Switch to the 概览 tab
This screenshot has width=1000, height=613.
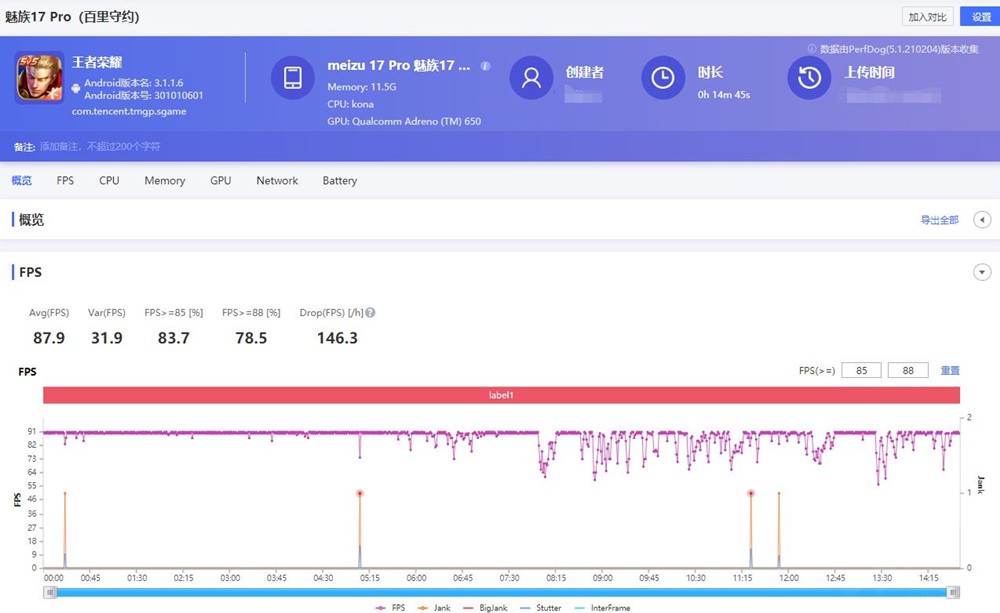tap(22, 181)
